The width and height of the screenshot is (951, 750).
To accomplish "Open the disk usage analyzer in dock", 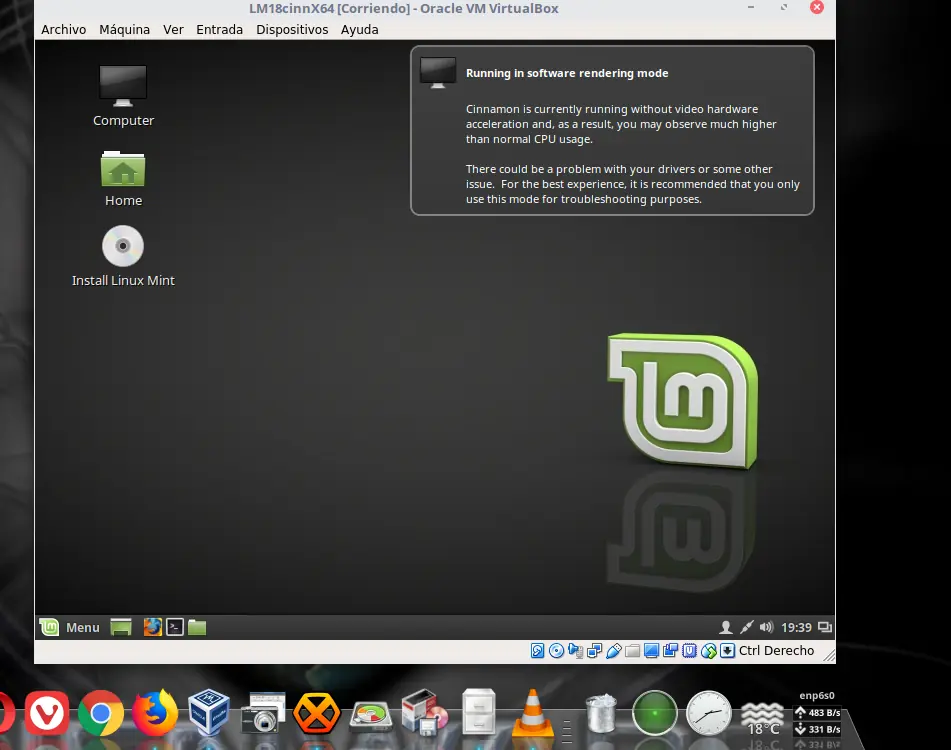I will click(x=370, y=716).
